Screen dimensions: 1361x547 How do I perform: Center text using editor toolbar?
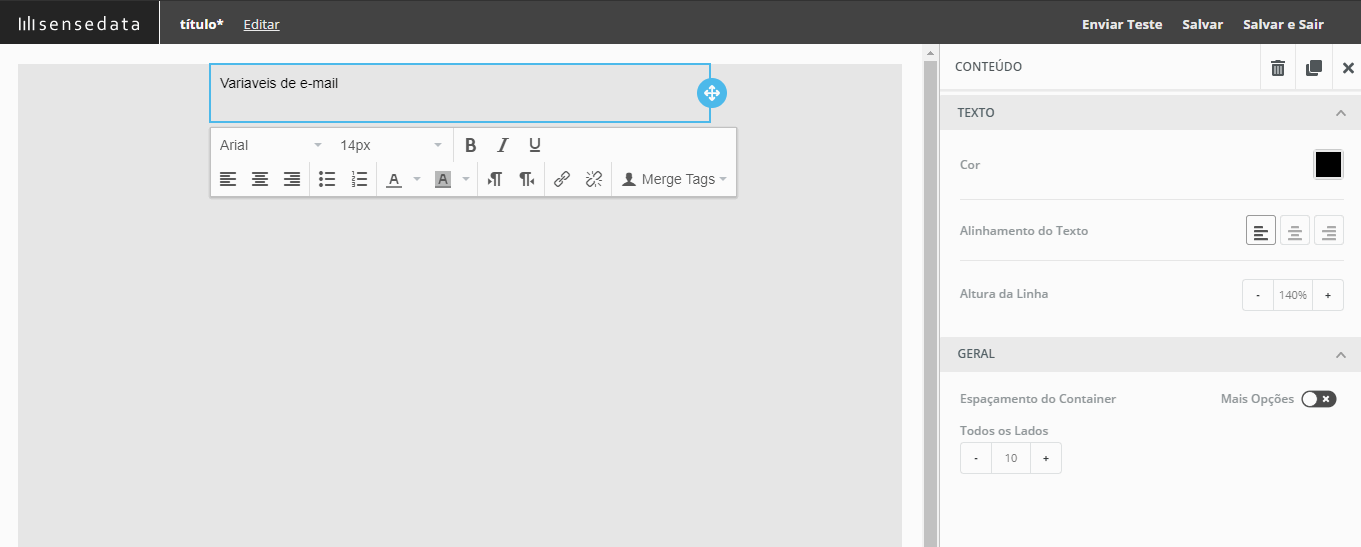pyautogui.click(x=260, y=179)
